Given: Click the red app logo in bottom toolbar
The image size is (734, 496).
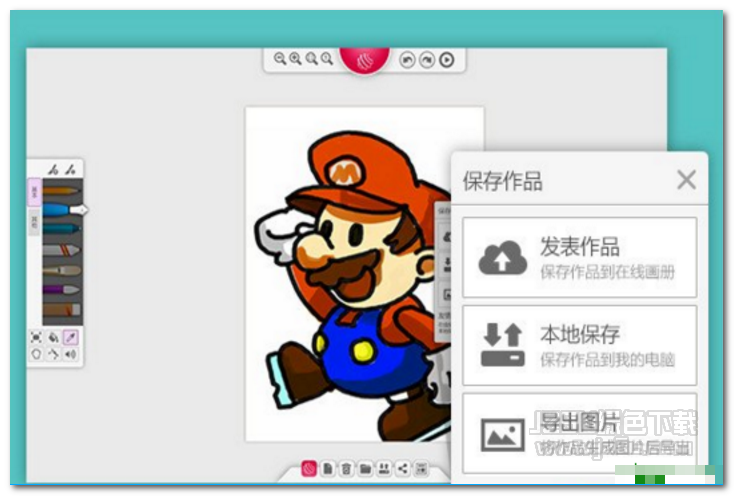Looking at the screenshot, I should 309,468.
